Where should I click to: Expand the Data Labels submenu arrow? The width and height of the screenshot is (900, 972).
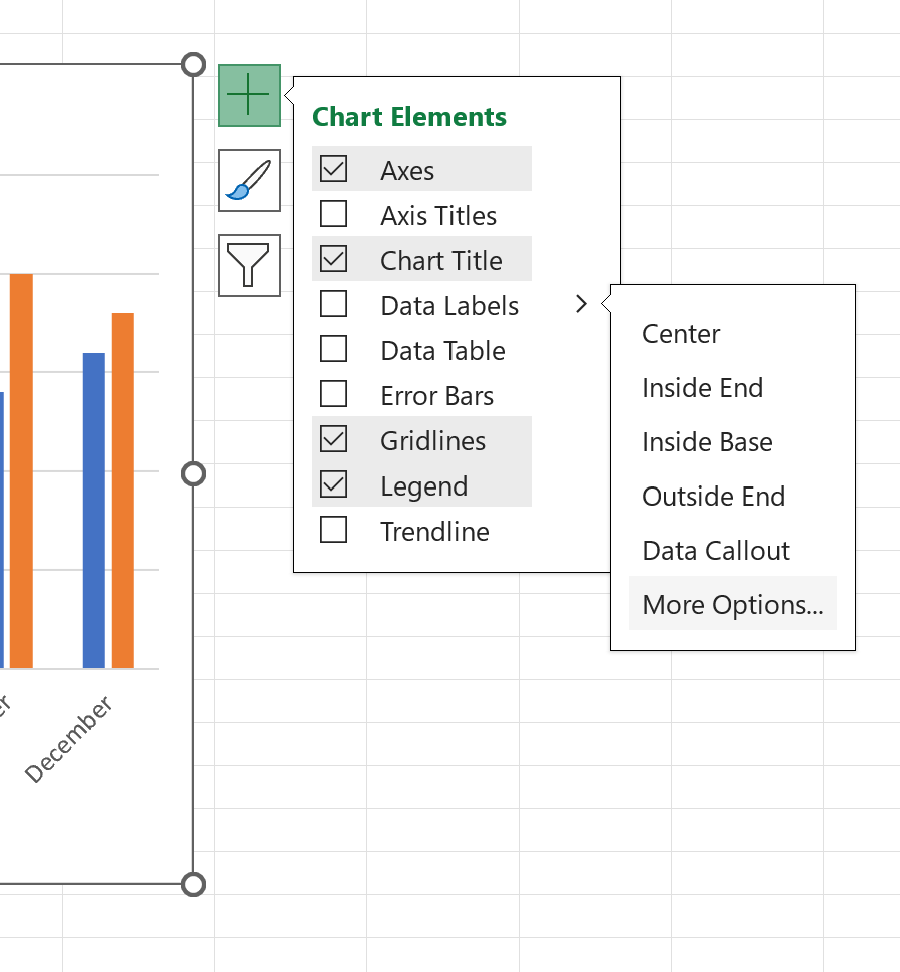click(x=581, y=304)
